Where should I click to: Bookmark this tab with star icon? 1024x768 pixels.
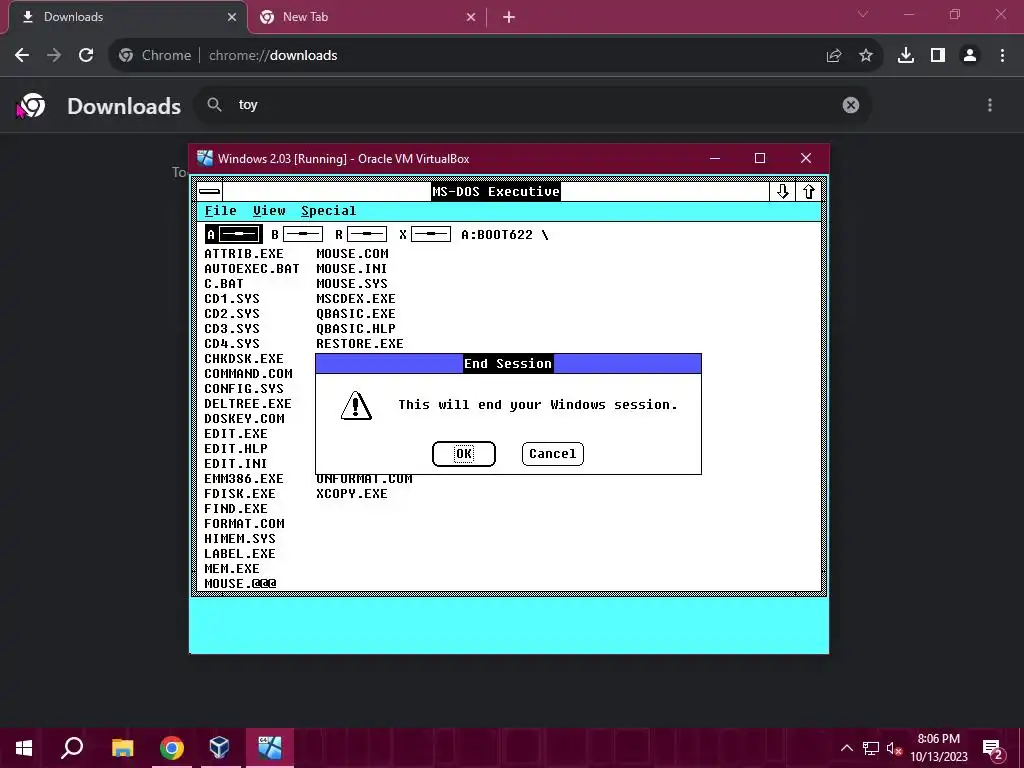pos(866,56)
